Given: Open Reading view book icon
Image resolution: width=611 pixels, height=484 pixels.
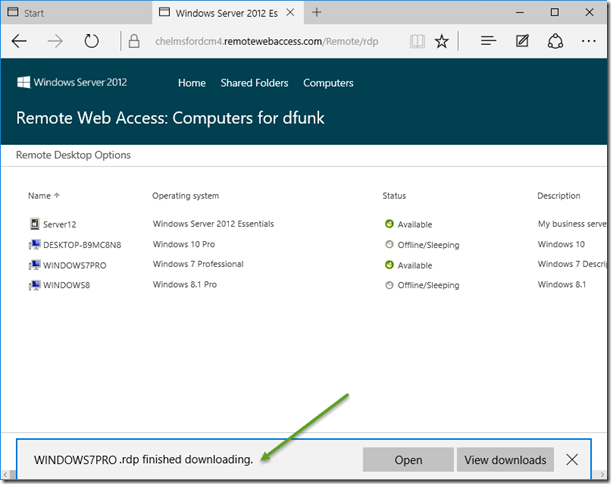Looking at the screenshot, I should pos(416,42).
